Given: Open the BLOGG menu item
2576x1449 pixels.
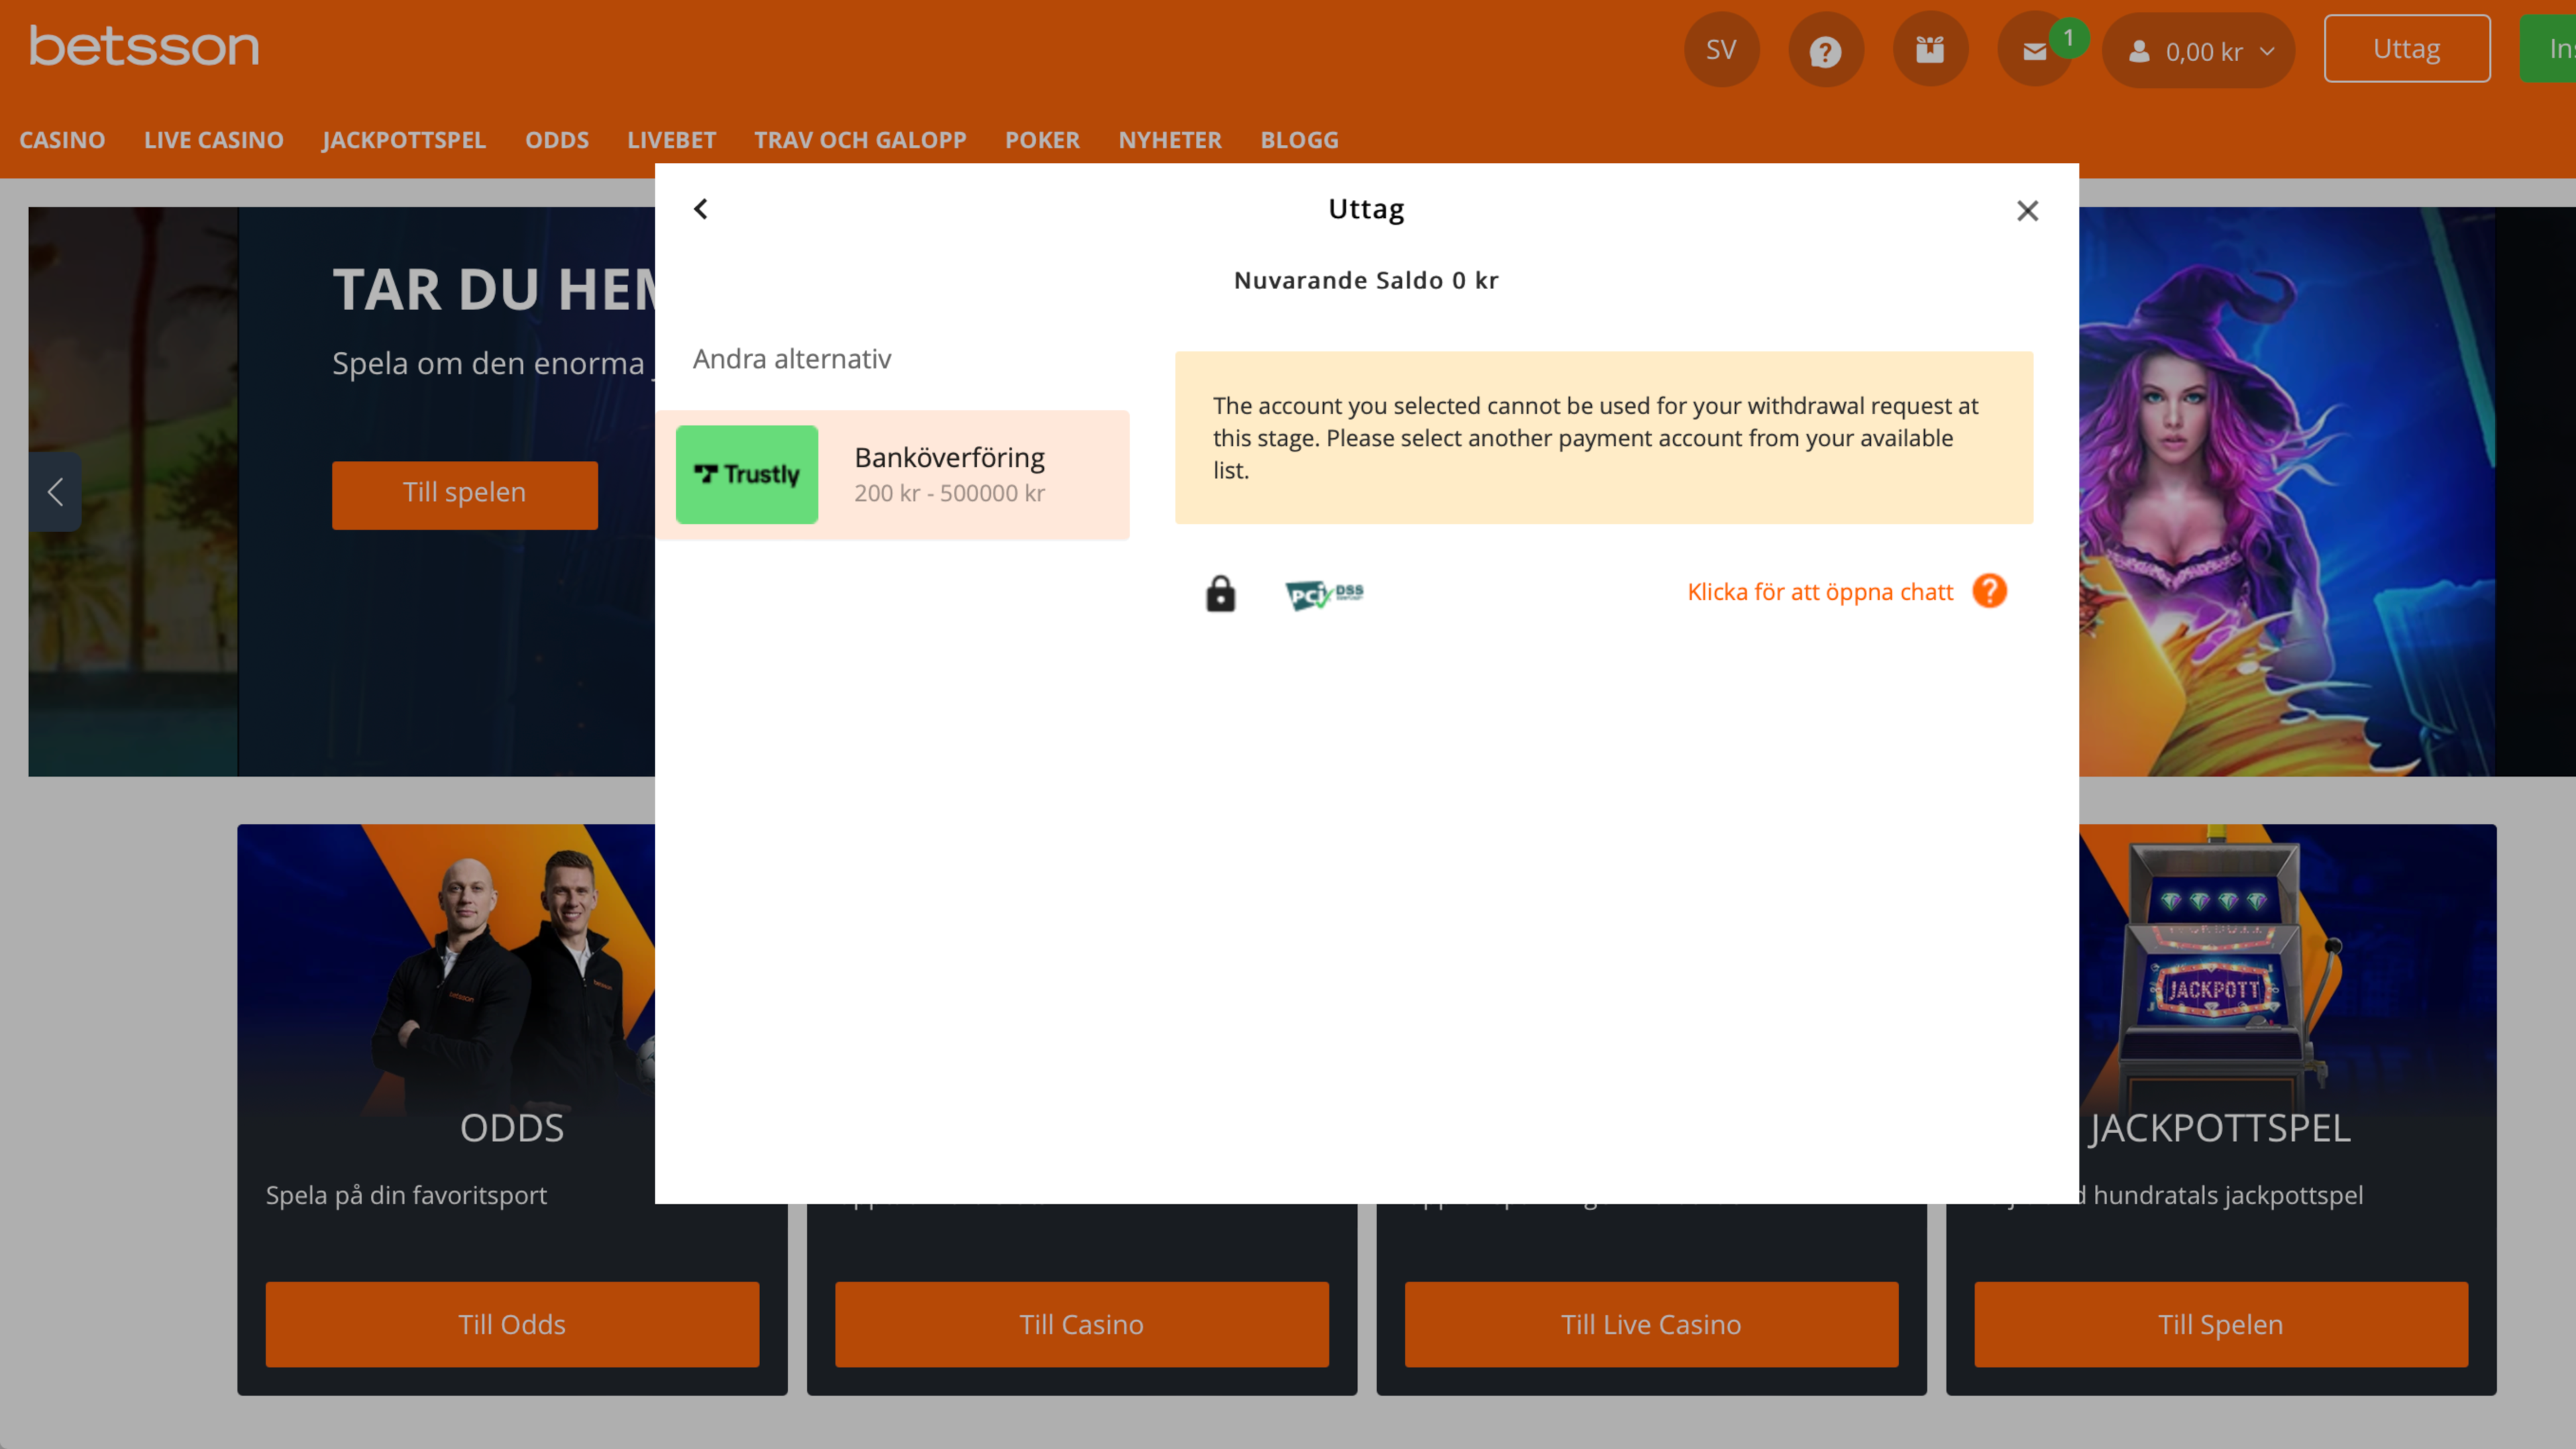Looking at the screenshot, I should 1299,140.
